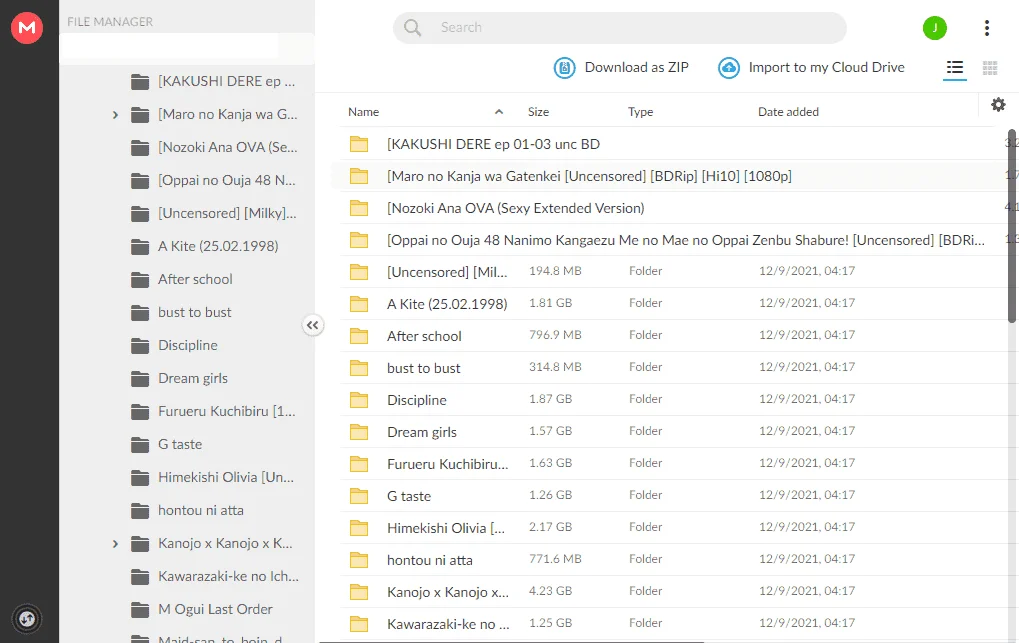The width and height of the screenshot is (1019, 643).
Task: Switch to list view
Action: coord(955,67)
